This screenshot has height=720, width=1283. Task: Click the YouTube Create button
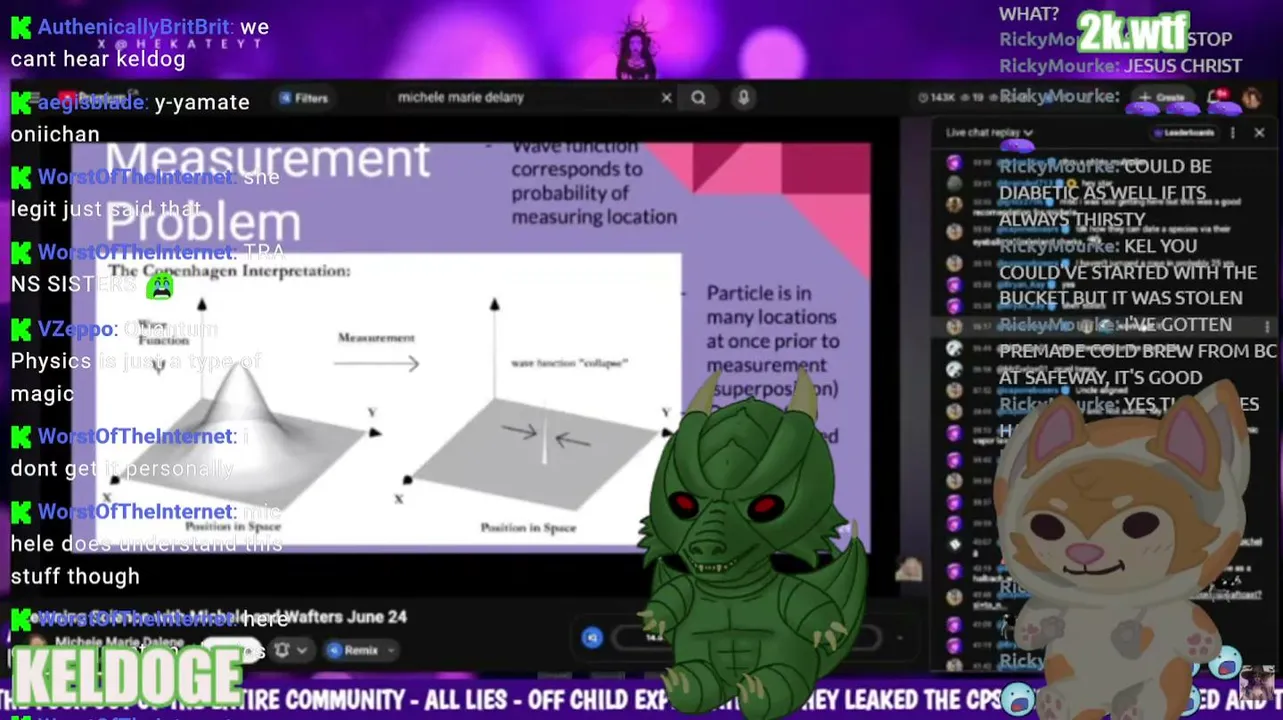1161,97
